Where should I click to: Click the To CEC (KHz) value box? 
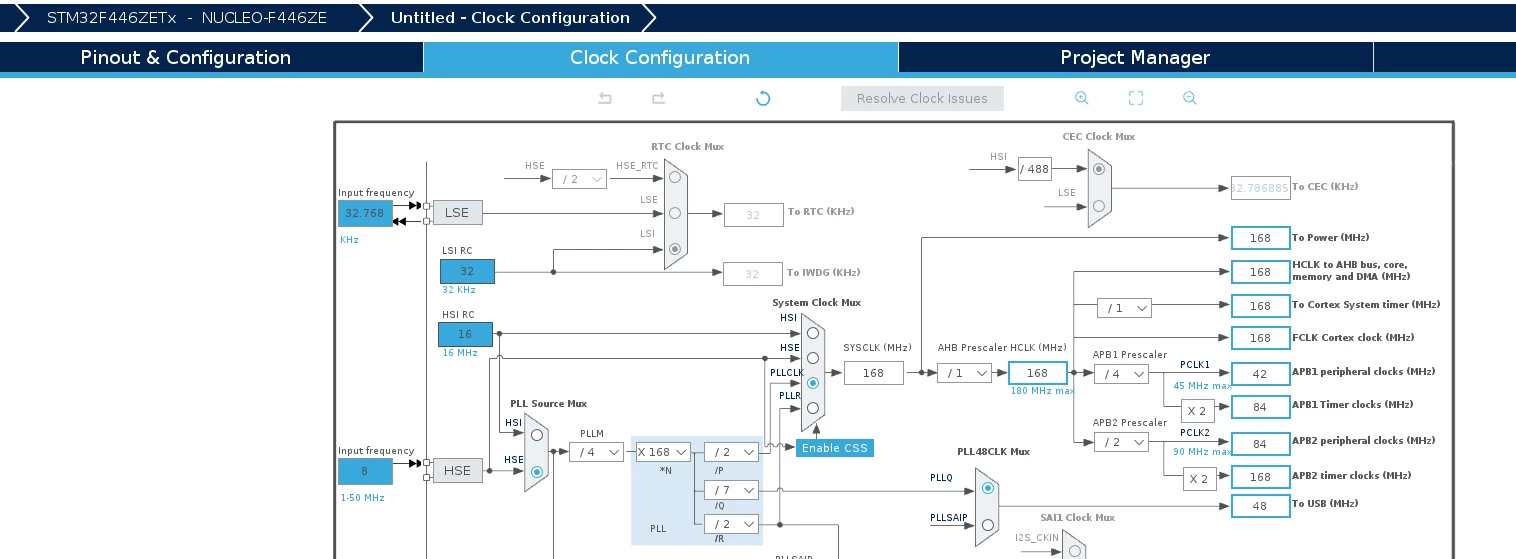pyautogui.click(x=1260, y=187)
